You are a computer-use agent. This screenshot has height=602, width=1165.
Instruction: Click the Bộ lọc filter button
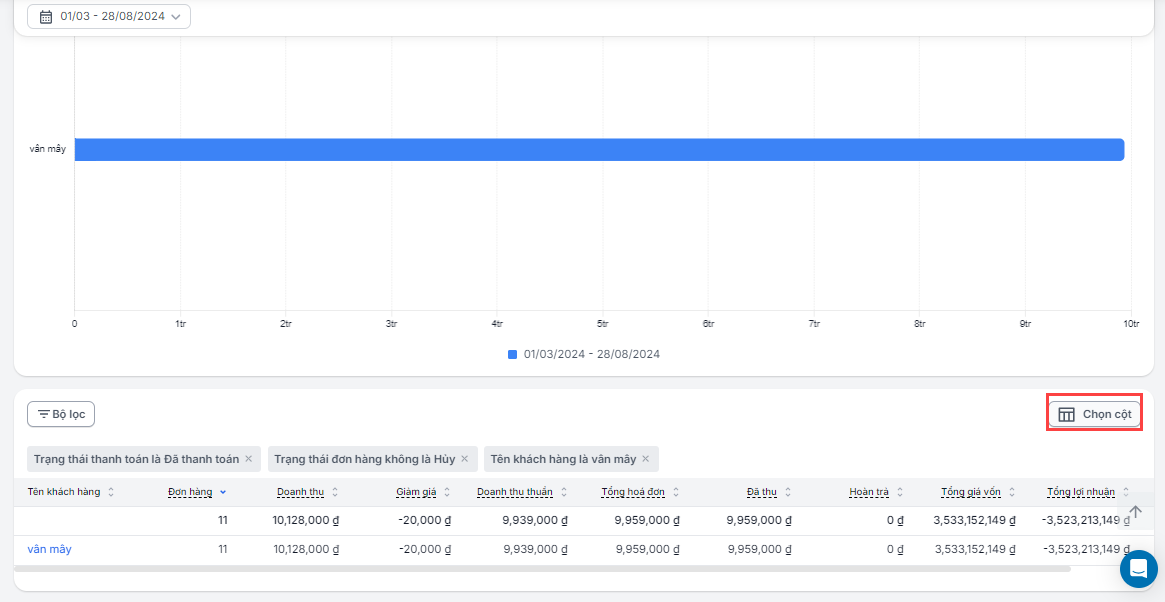pyautogui.click(x=61, y=414)
